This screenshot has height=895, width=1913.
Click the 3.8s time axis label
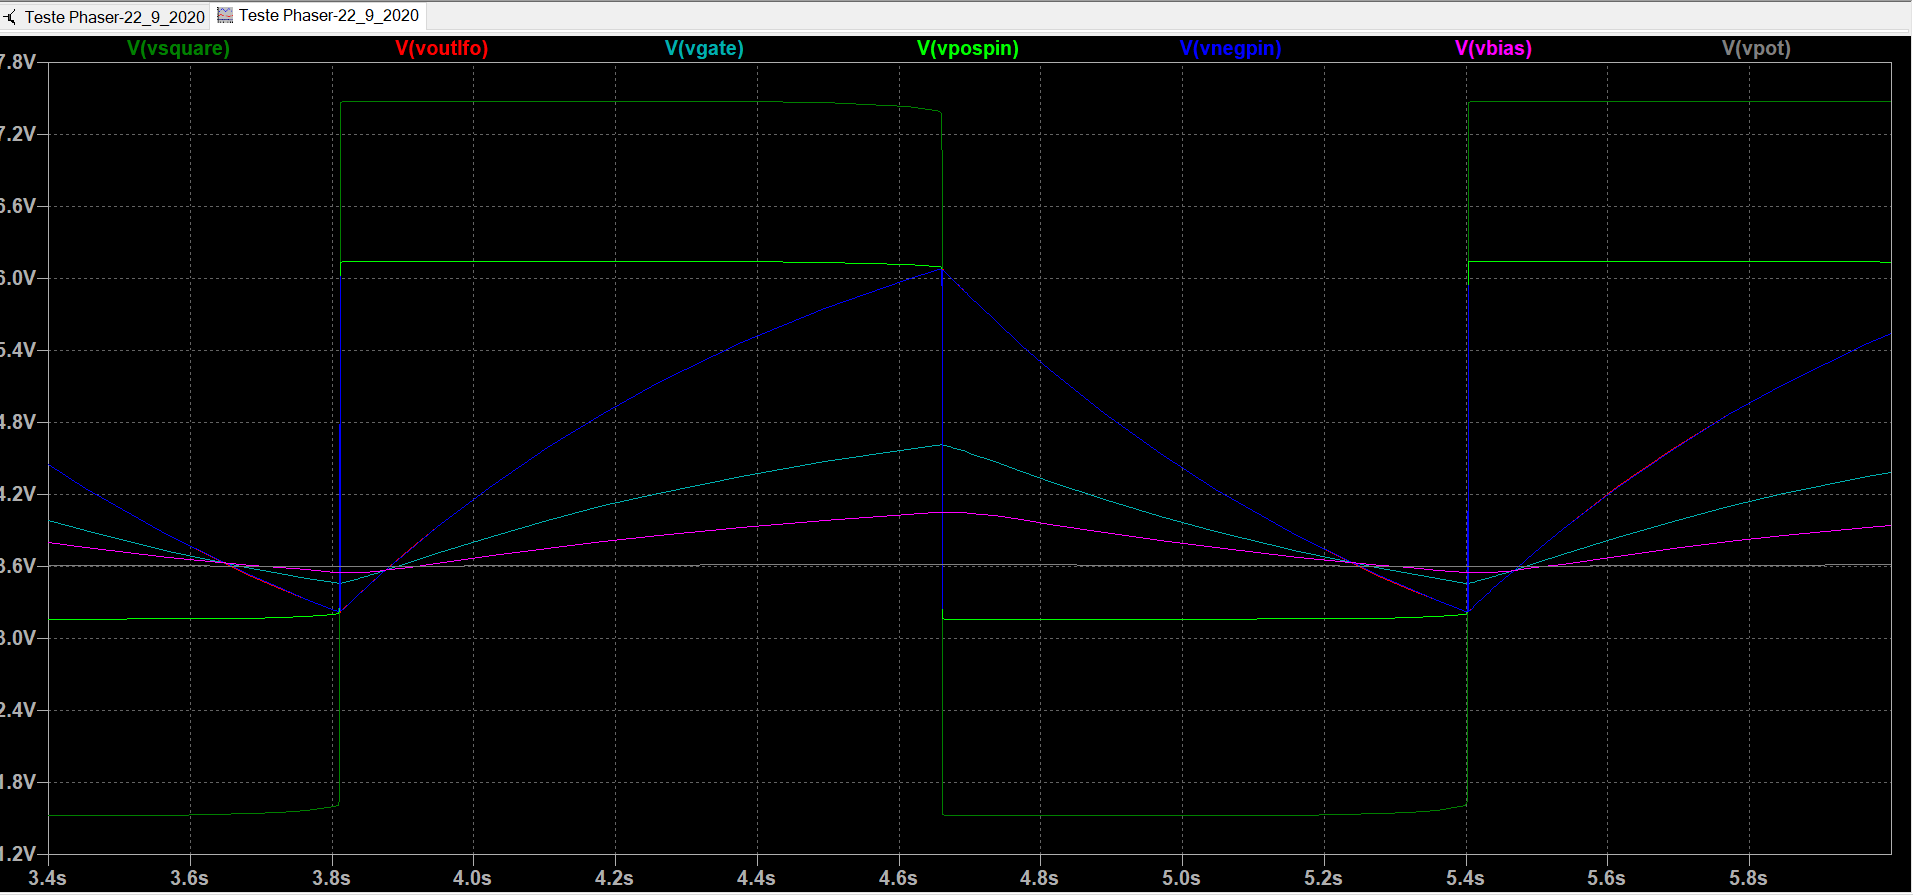[x=331, y=878]
